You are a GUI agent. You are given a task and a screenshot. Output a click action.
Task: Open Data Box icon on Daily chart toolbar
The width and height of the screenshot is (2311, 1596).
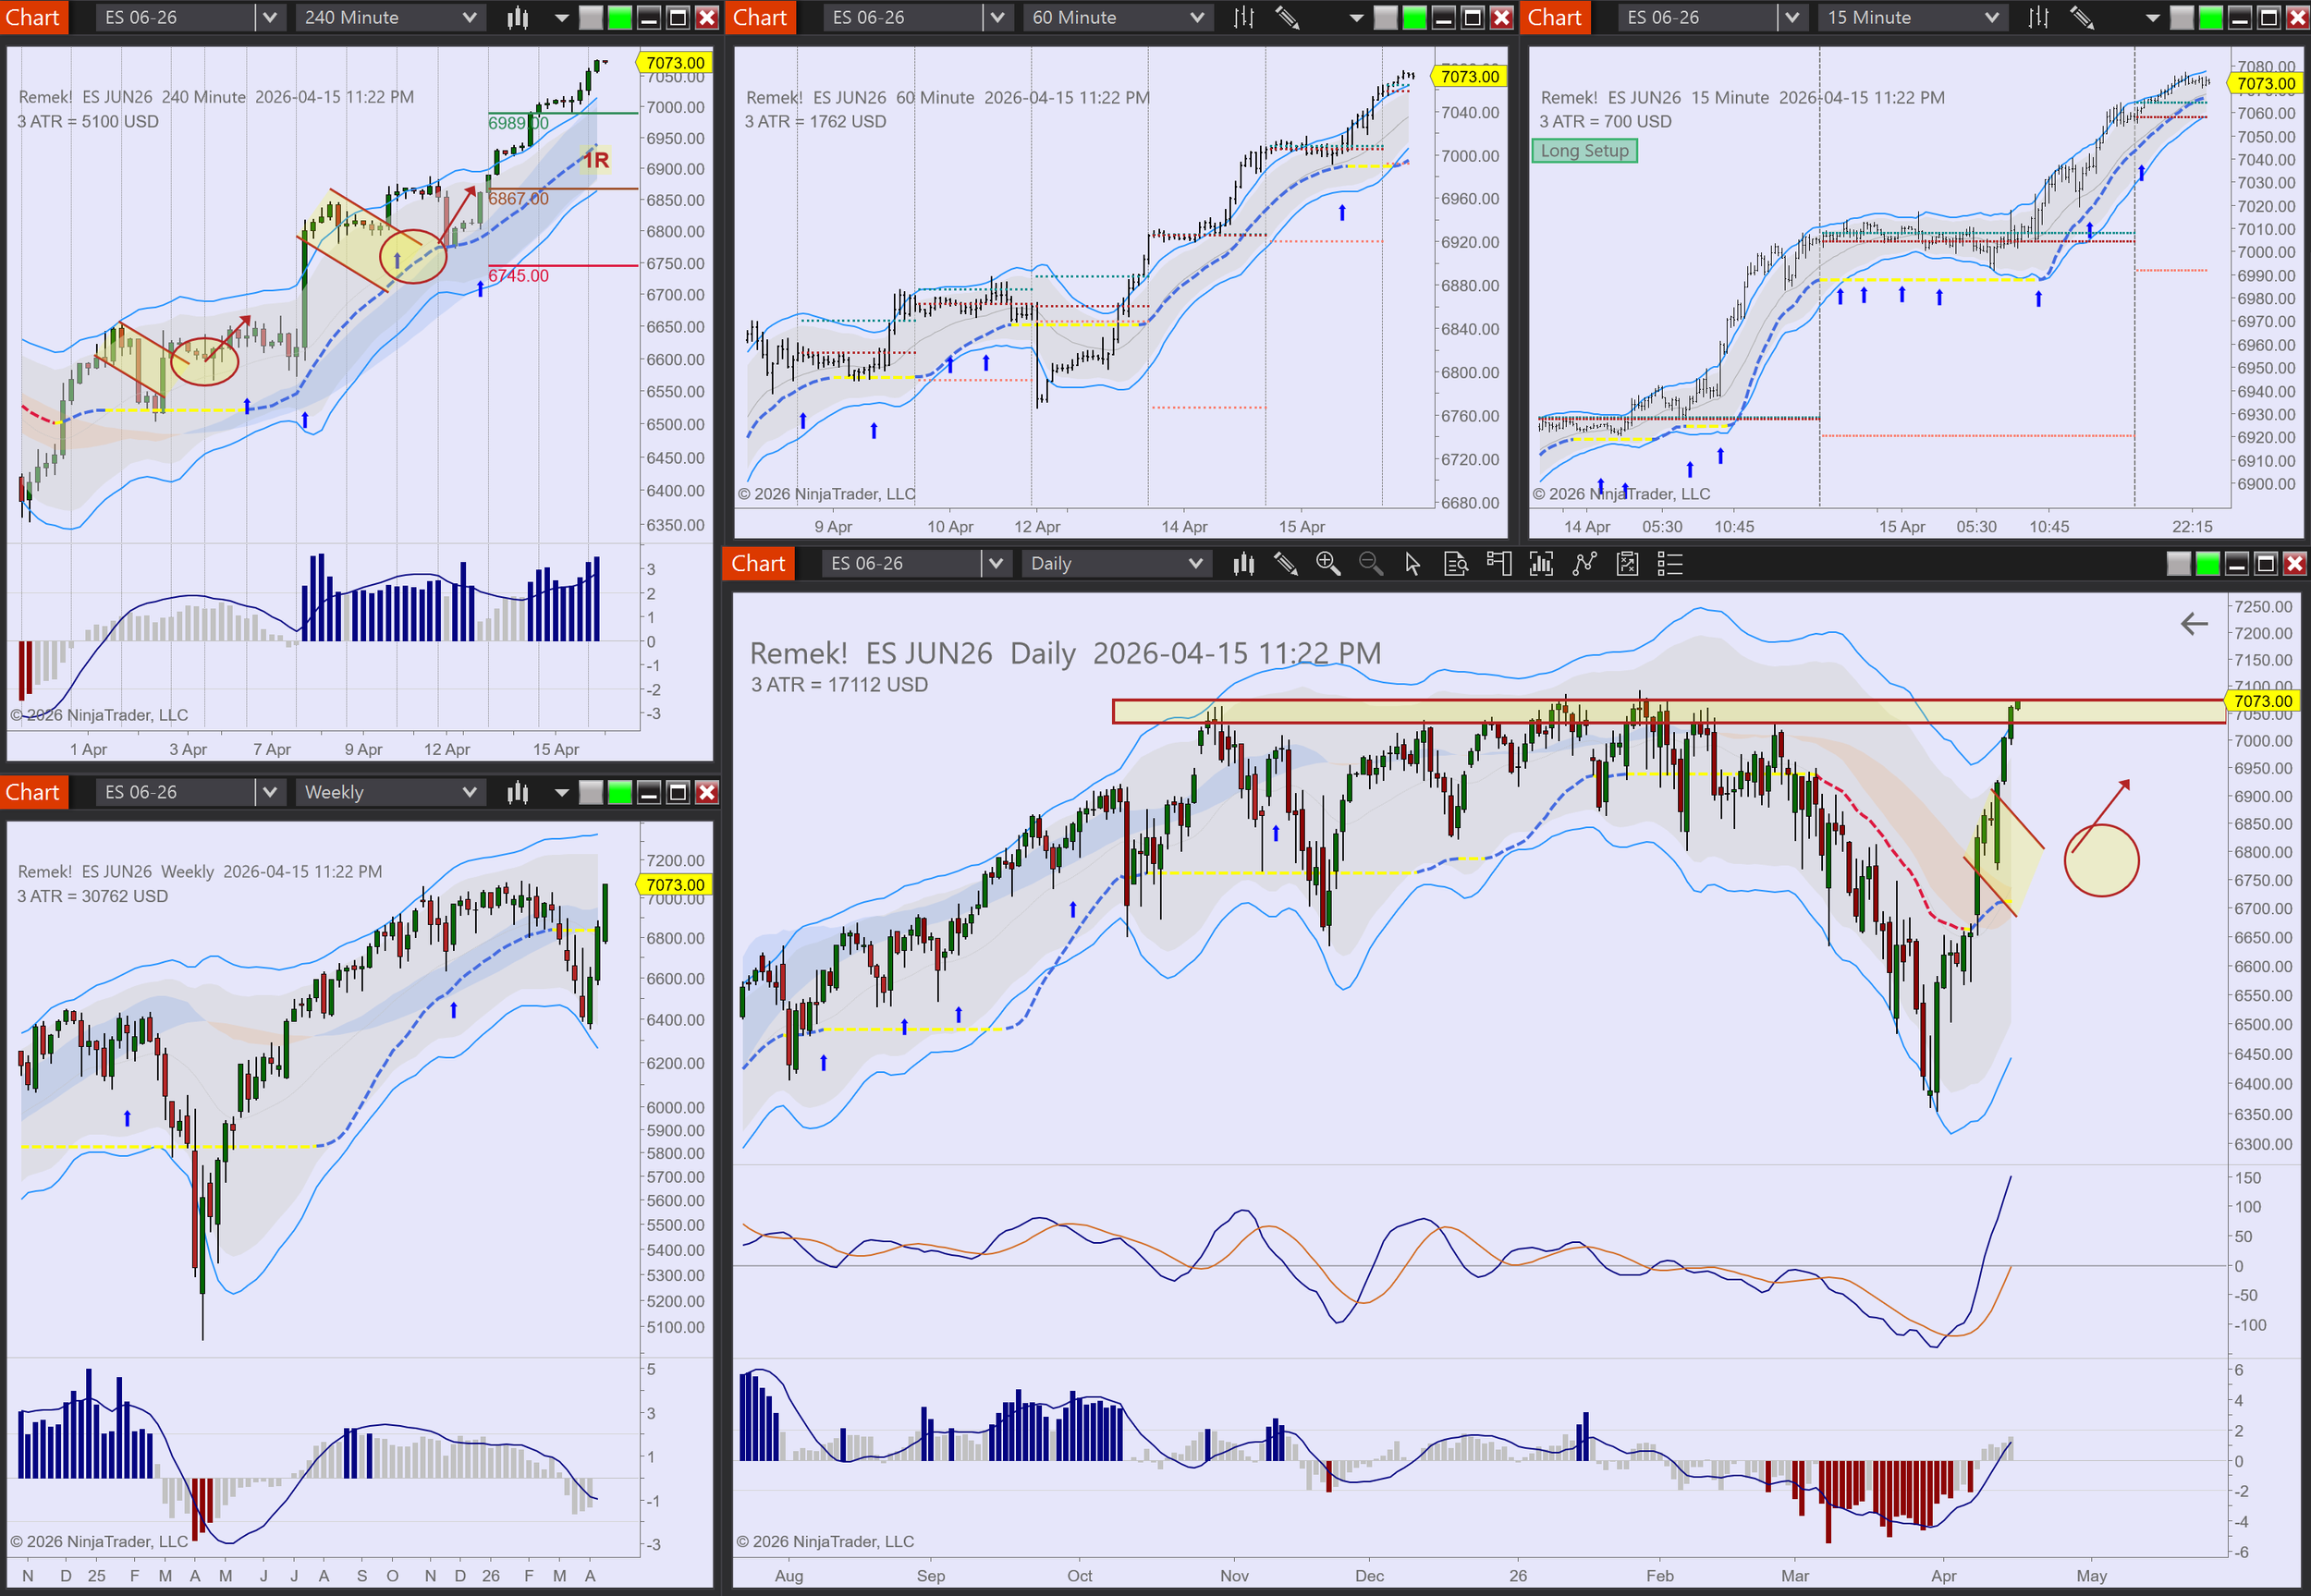click(1456, 564)
